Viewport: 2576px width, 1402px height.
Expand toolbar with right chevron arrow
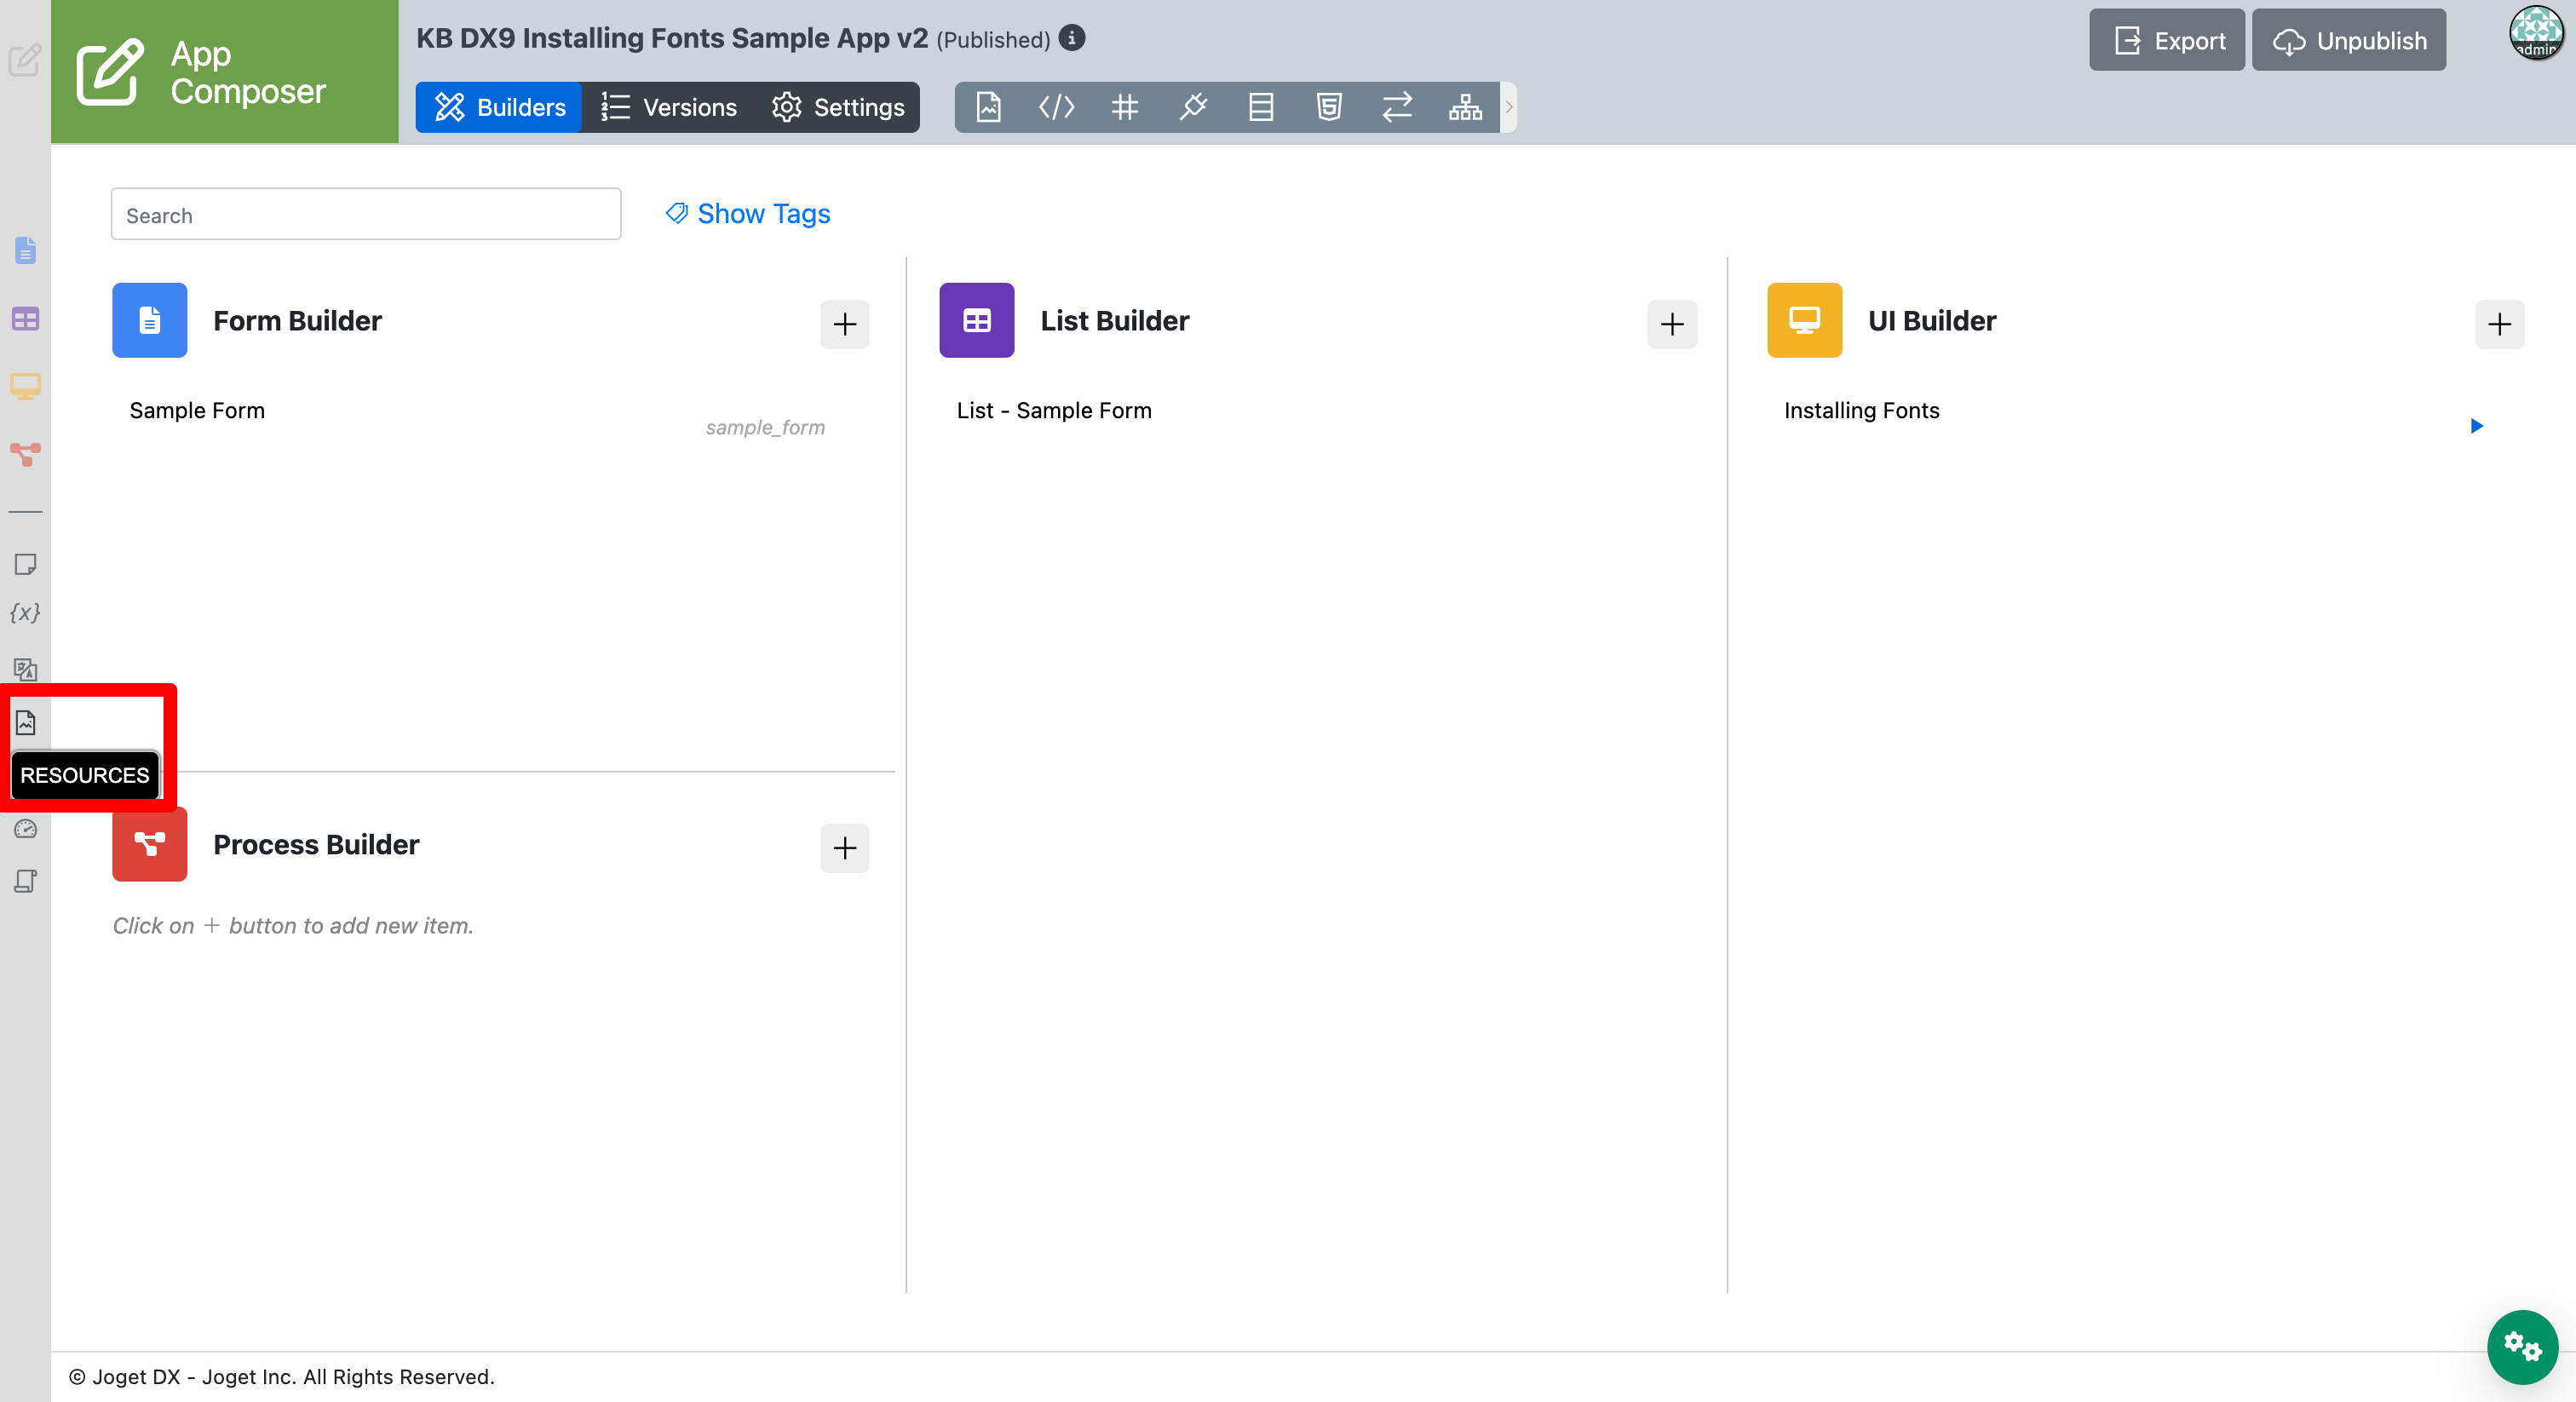tap(1509, 107)
